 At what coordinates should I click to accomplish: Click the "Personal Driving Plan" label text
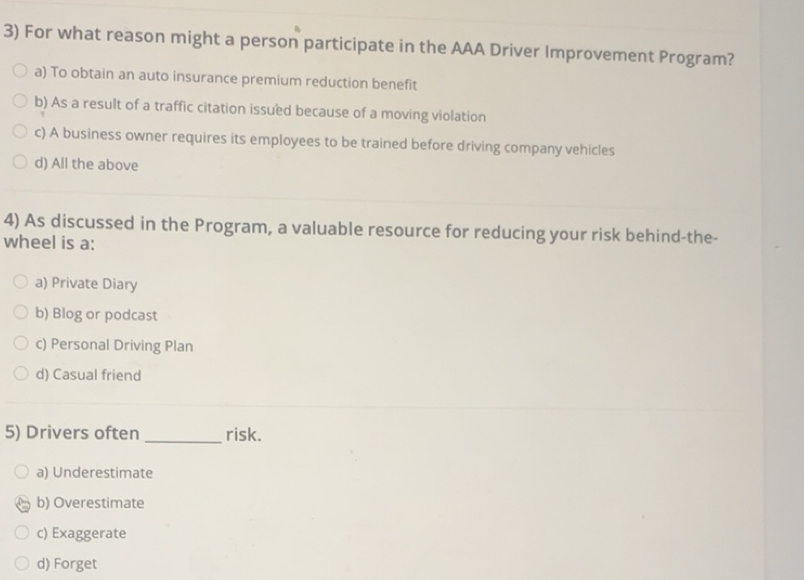(x=114, y=345)
